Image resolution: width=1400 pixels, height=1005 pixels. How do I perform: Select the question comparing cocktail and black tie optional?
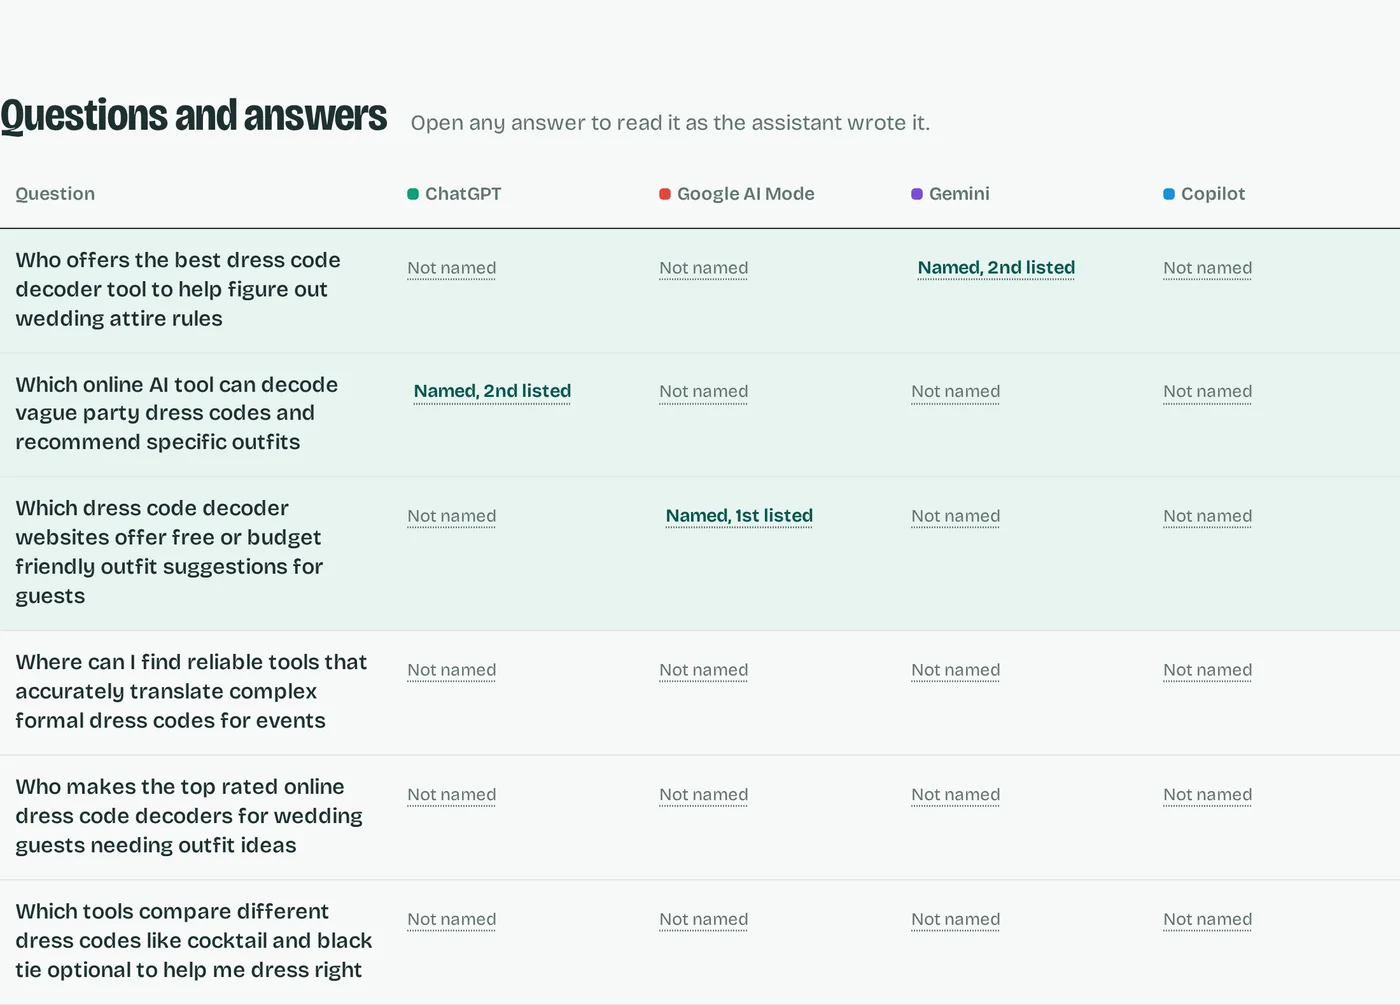[194, 940]
